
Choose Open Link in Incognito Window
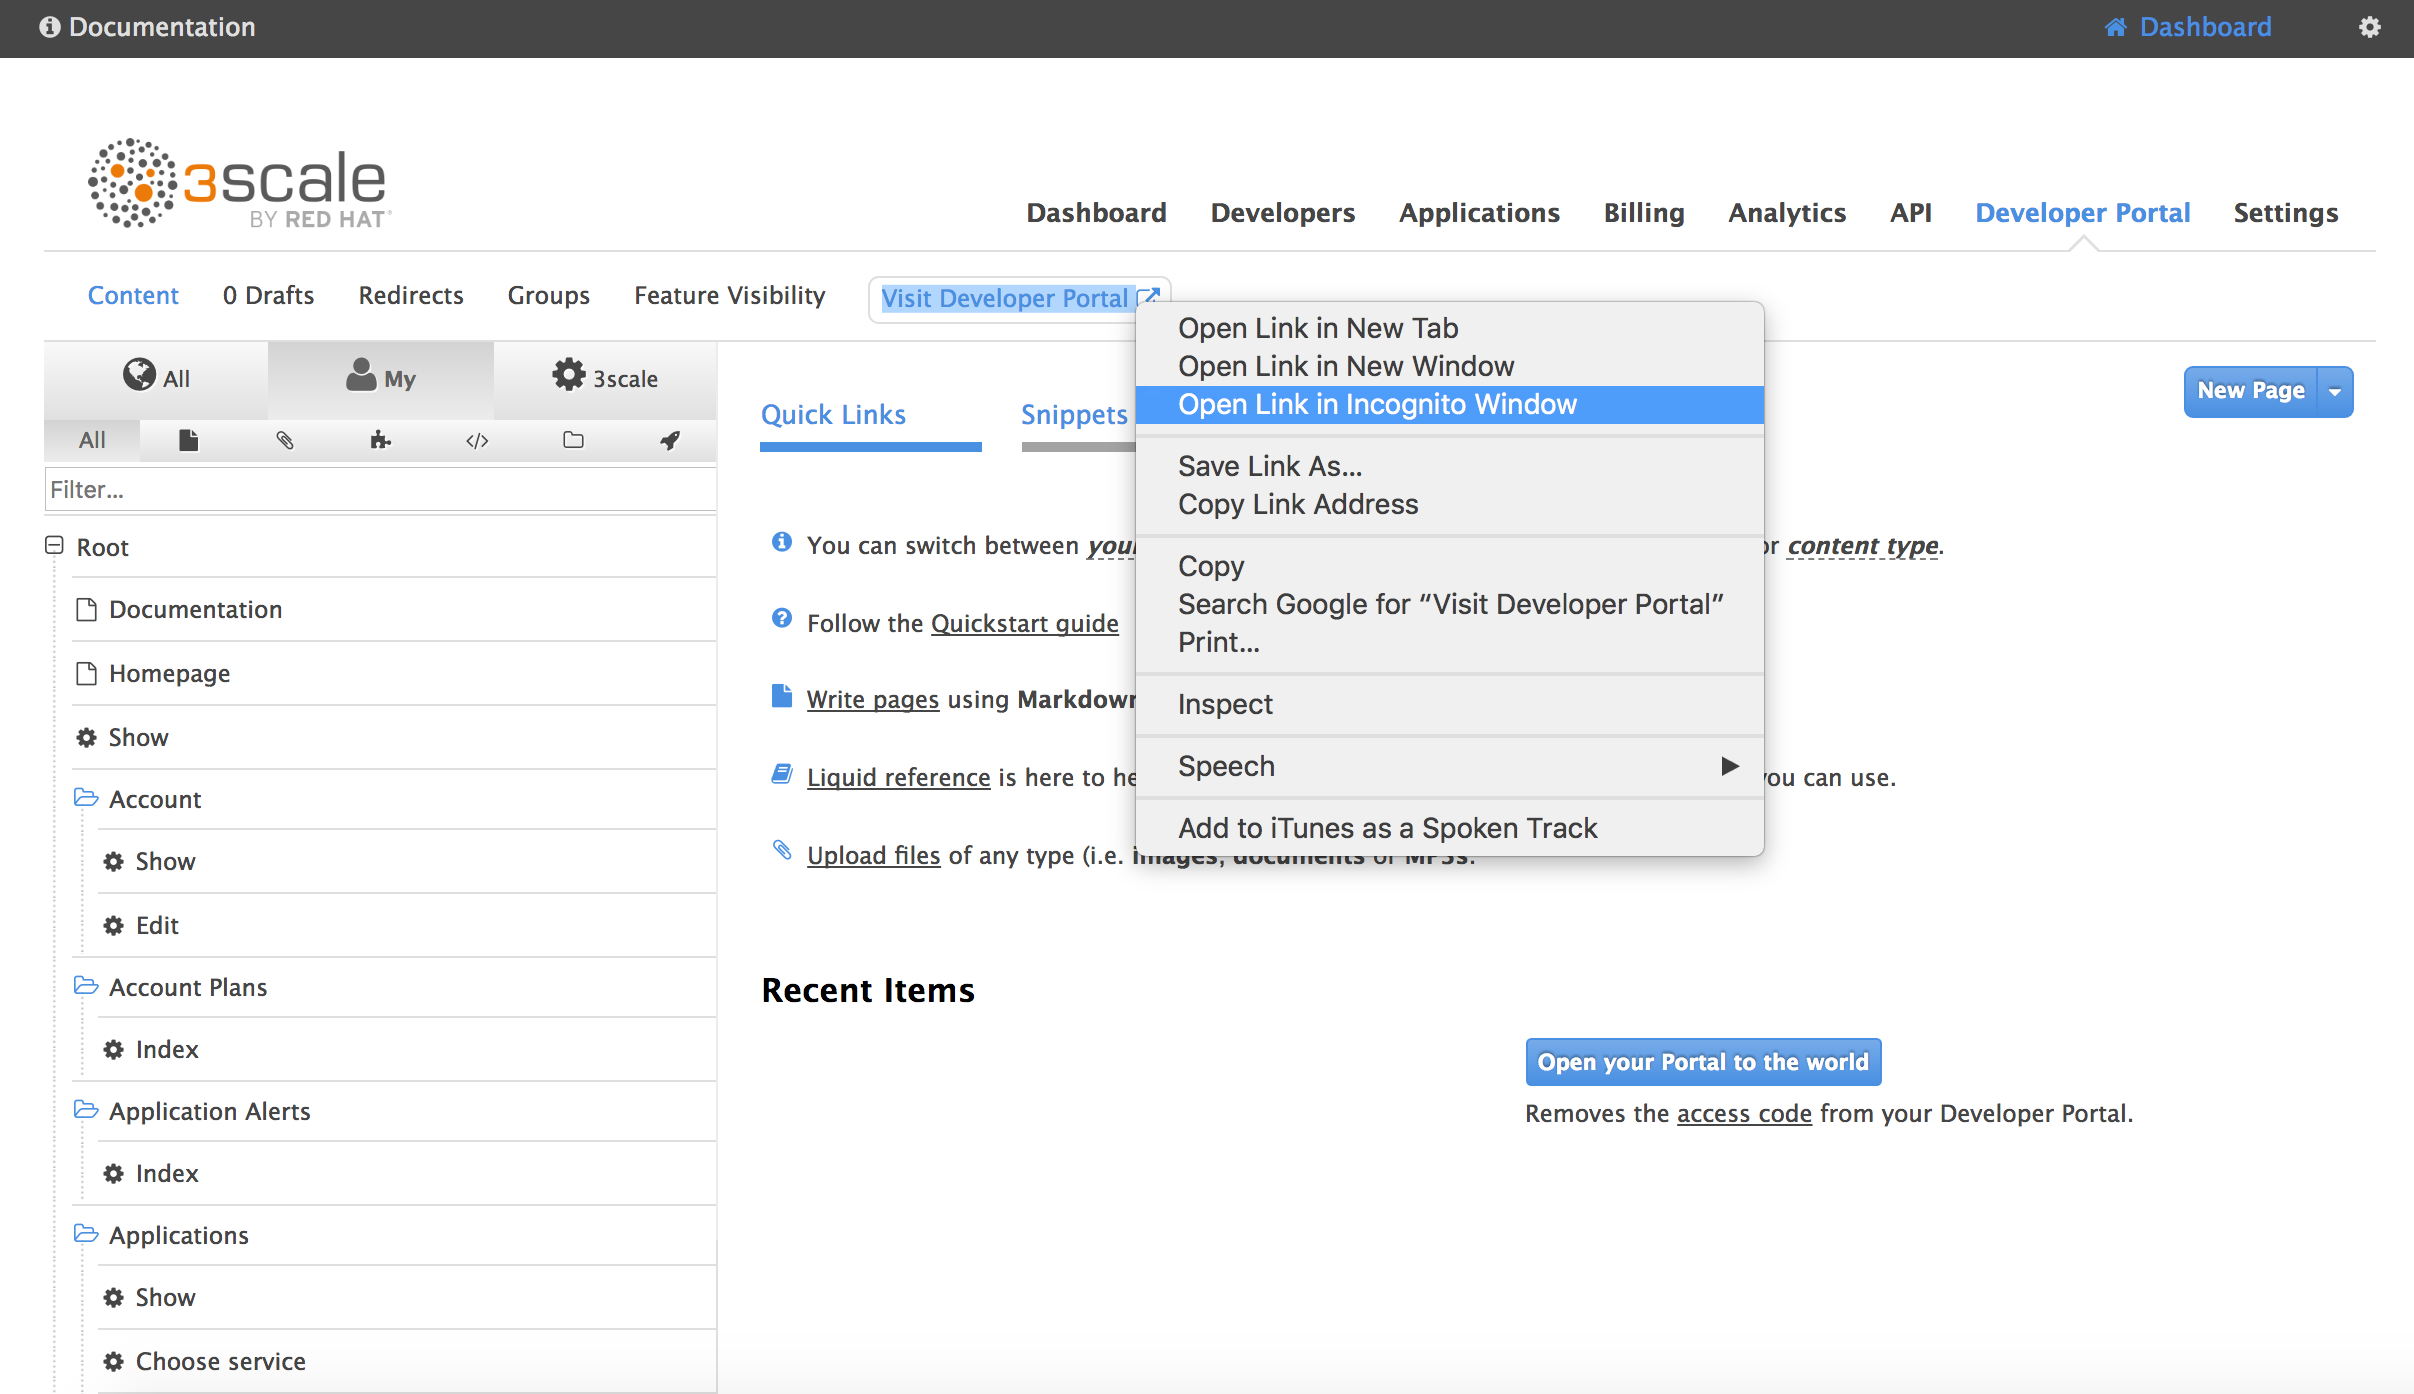click(x=1377, y=404)
